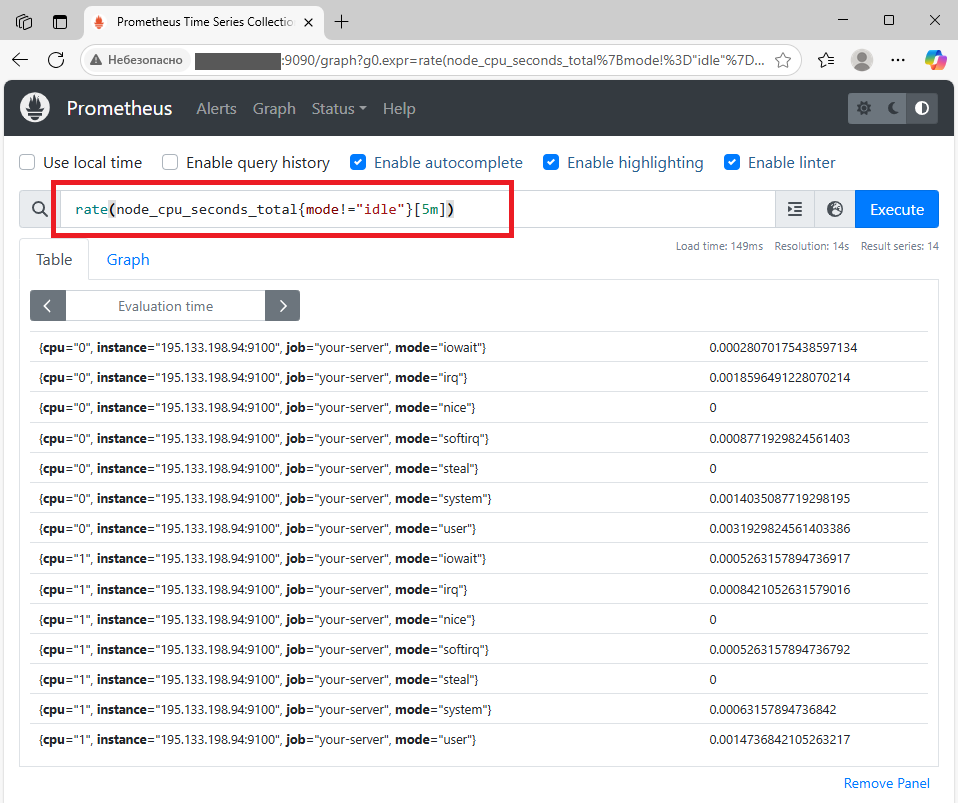Expand the Status dropdown menu

click(x=339, y=109)
